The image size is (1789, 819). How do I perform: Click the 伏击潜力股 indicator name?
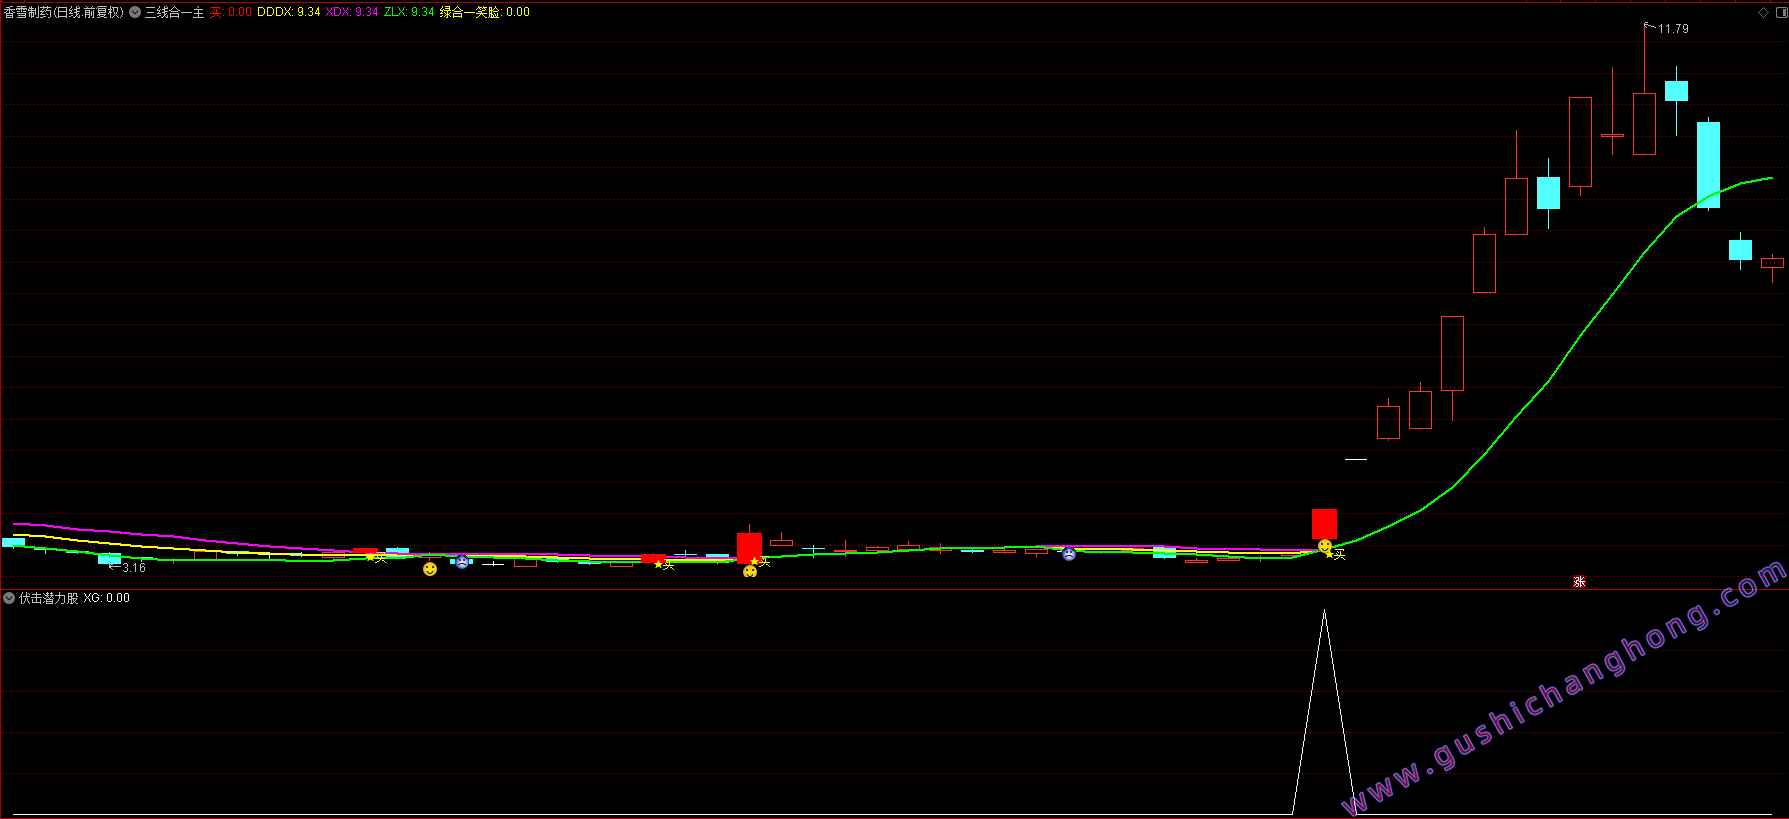pyautogui.click(x=49, y=598)
